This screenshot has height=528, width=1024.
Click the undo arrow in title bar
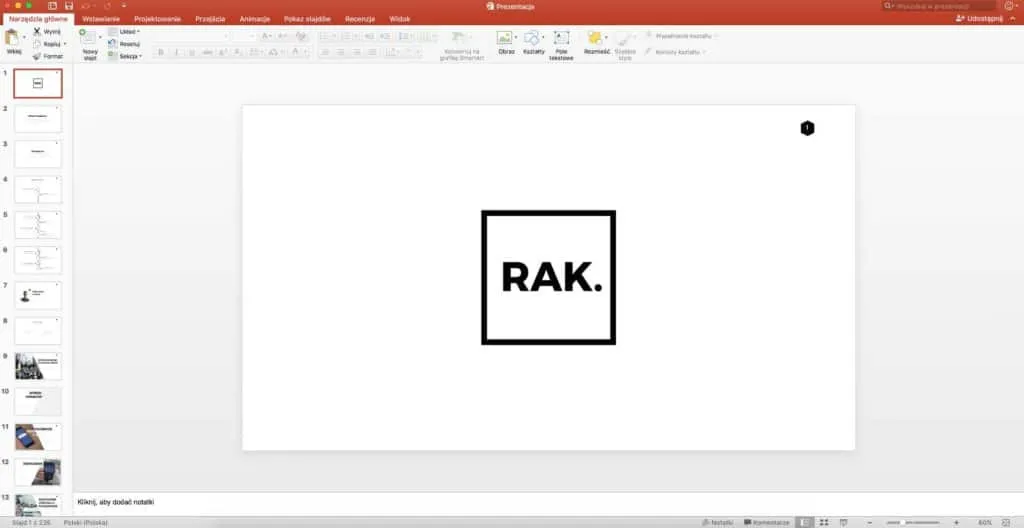coord(86,5)
